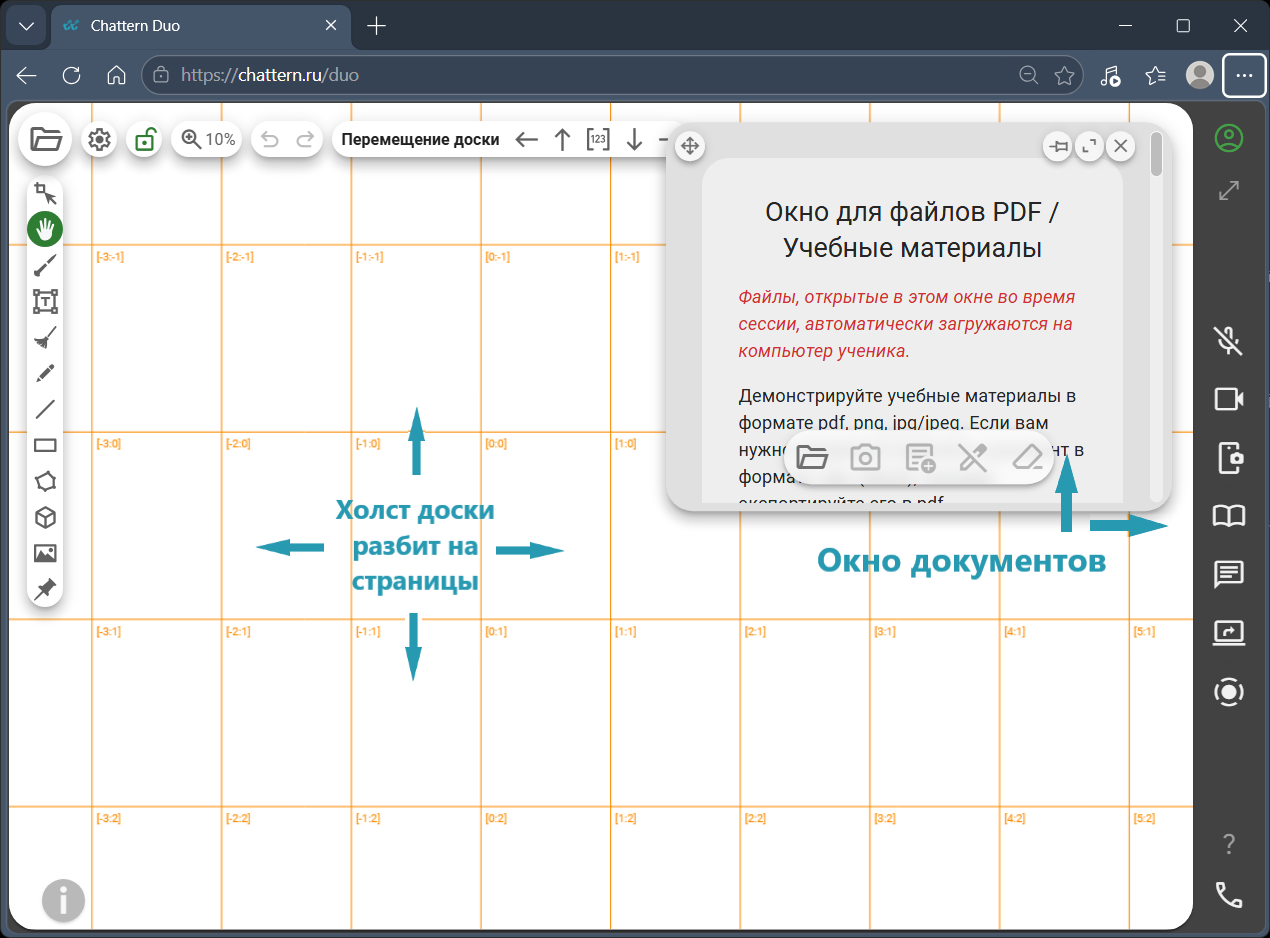This screenshot has width=1270, height=938.
Task: Unmute the microphone in sidebar
Action: (x=1229, y=340)
